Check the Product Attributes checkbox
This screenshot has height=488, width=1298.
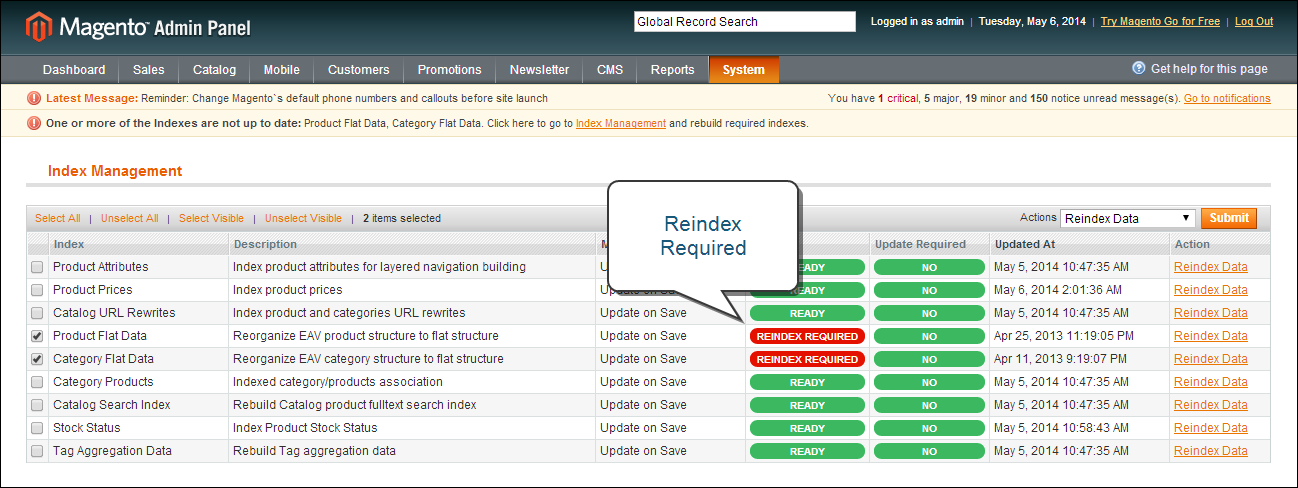pyautogui.click(x=37, y=267)
